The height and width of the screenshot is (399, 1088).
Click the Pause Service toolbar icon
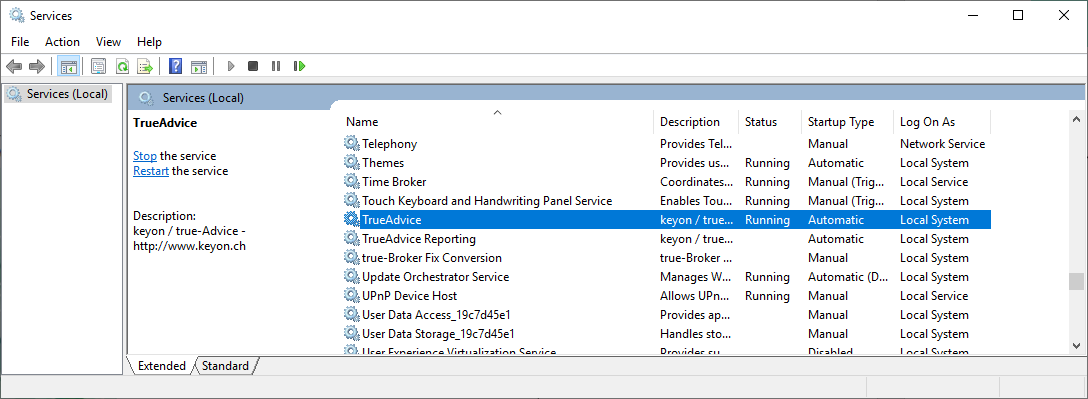click(x=276, y=67)
